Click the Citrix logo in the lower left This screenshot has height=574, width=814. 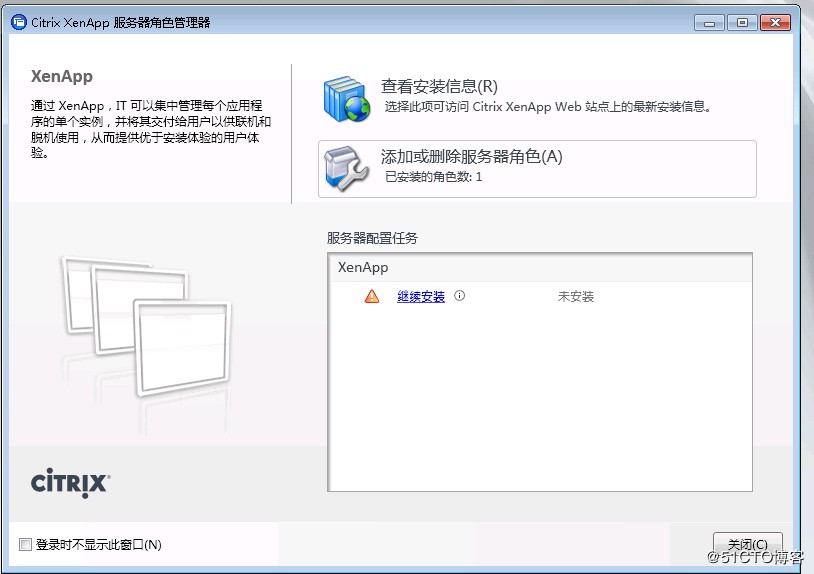[x=71, y=483]
